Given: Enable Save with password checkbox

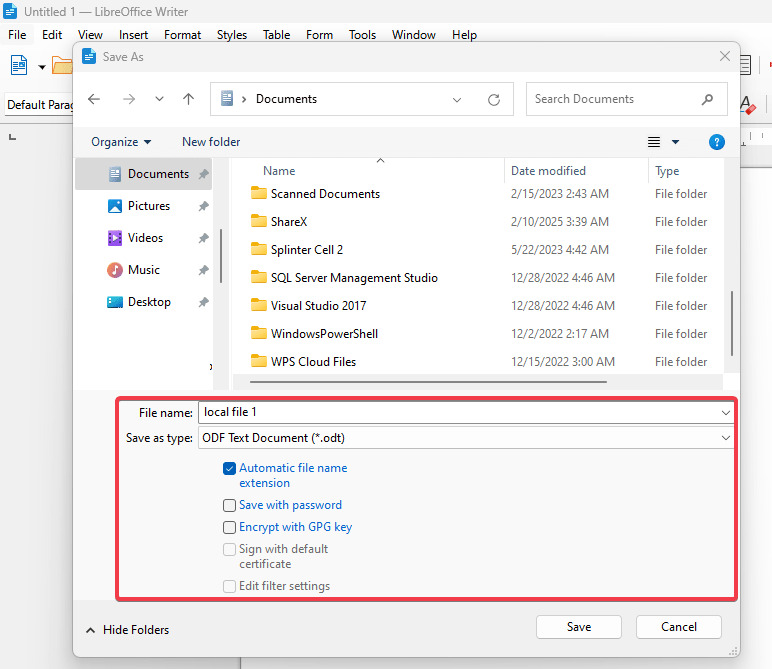Looking at the screenshot, I should [229, 506].
